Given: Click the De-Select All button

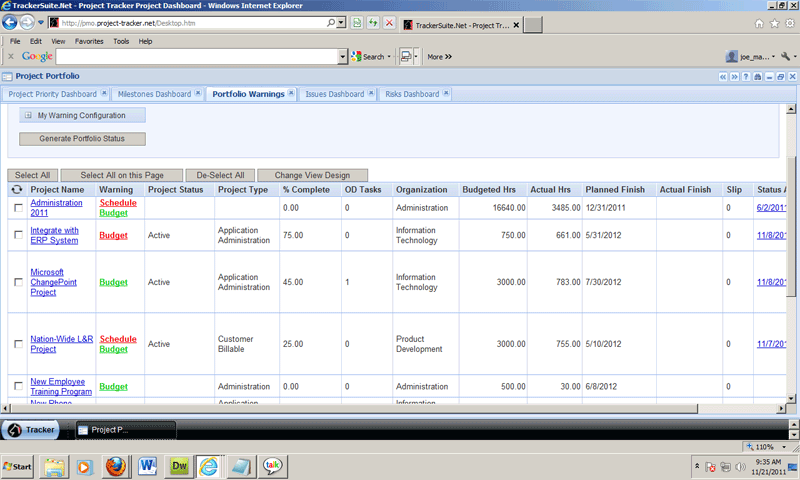Looking at the screenshot, I should (x=220, y=175).
